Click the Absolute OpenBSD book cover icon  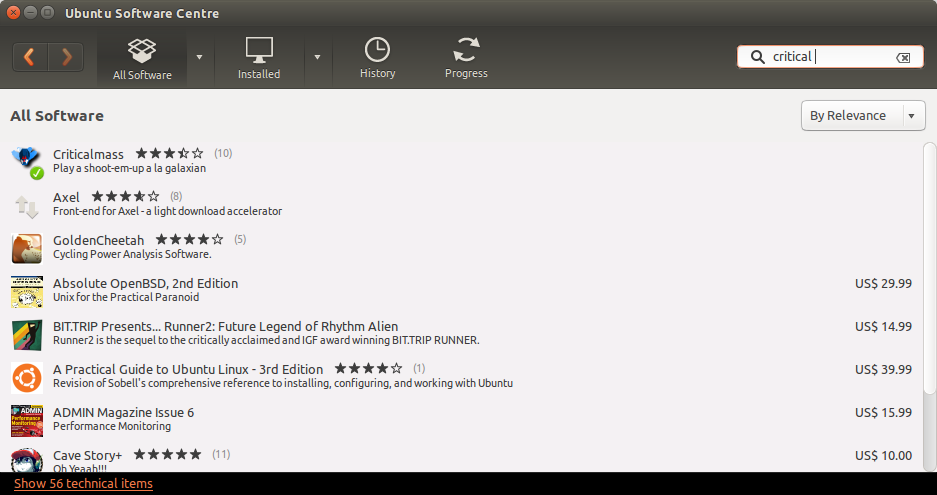[x=27, y=292]
